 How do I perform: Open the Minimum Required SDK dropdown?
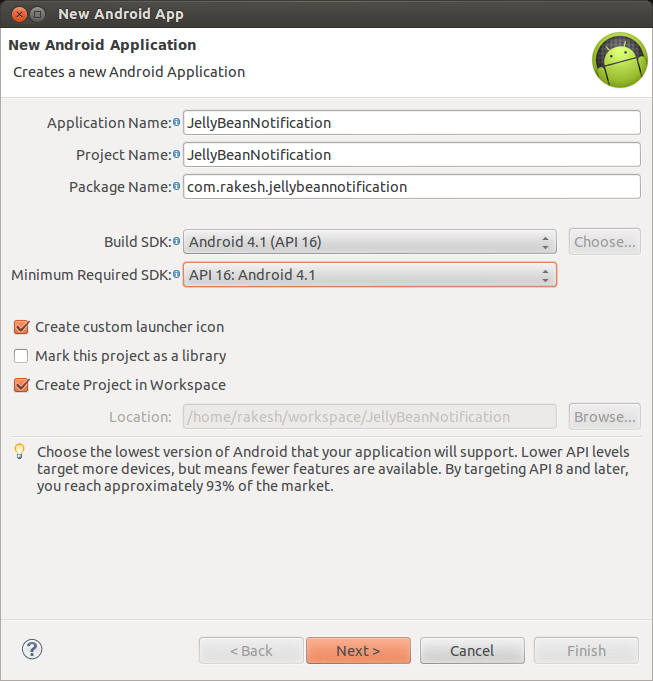[370, 274]
